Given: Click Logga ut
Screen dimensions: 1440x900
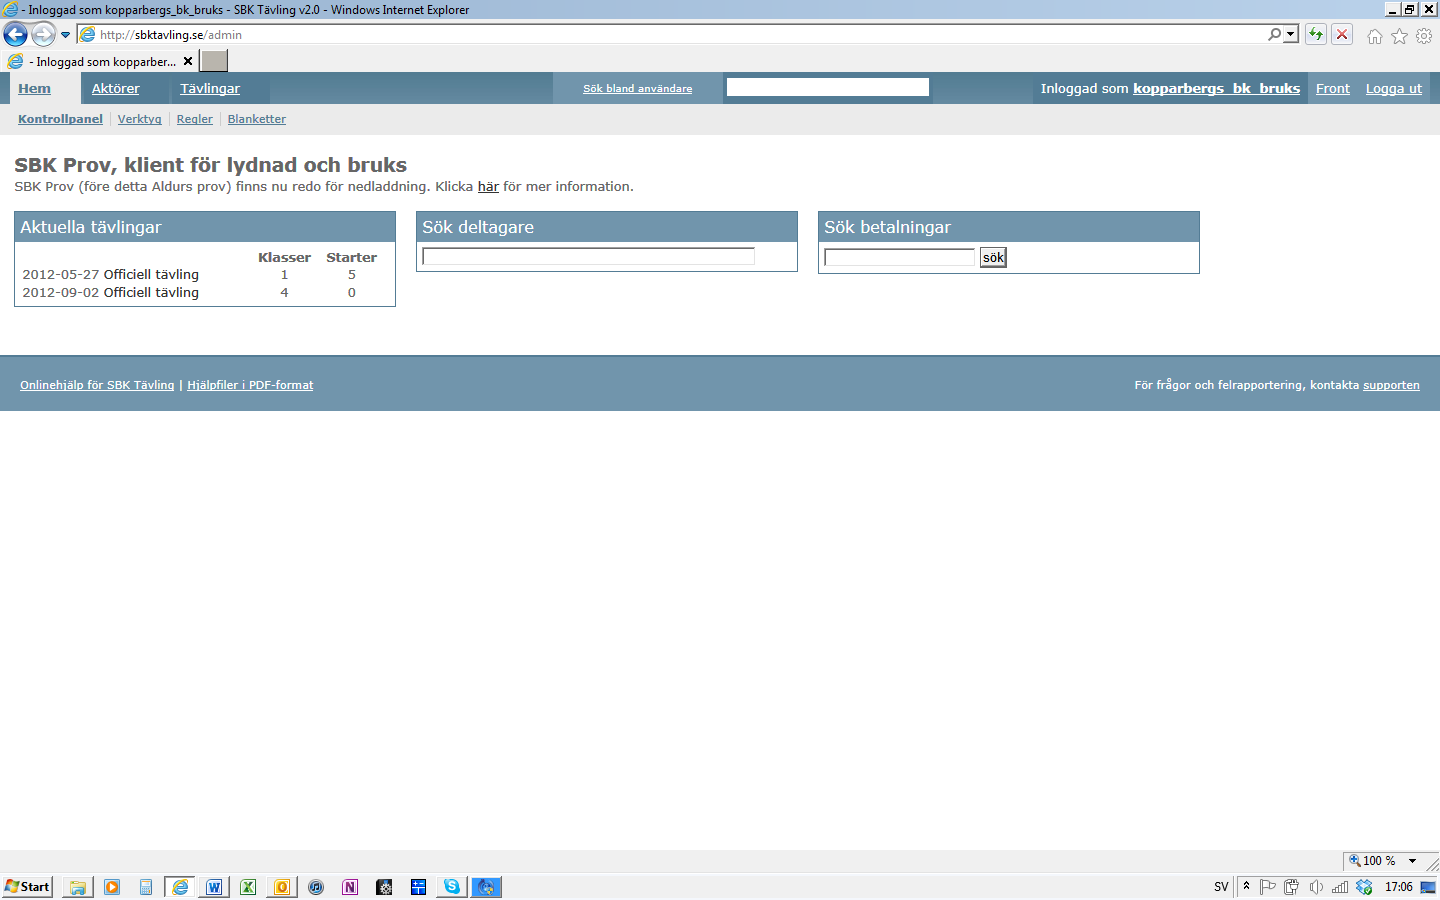Looking at the screenshot, I should [1394, 88].
